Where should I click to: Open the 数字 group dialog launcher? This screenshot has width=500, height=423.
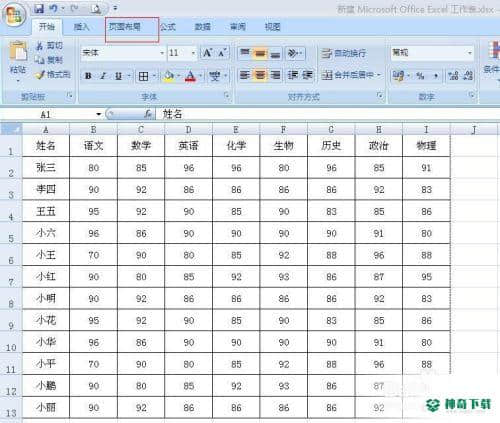point(471,95)
